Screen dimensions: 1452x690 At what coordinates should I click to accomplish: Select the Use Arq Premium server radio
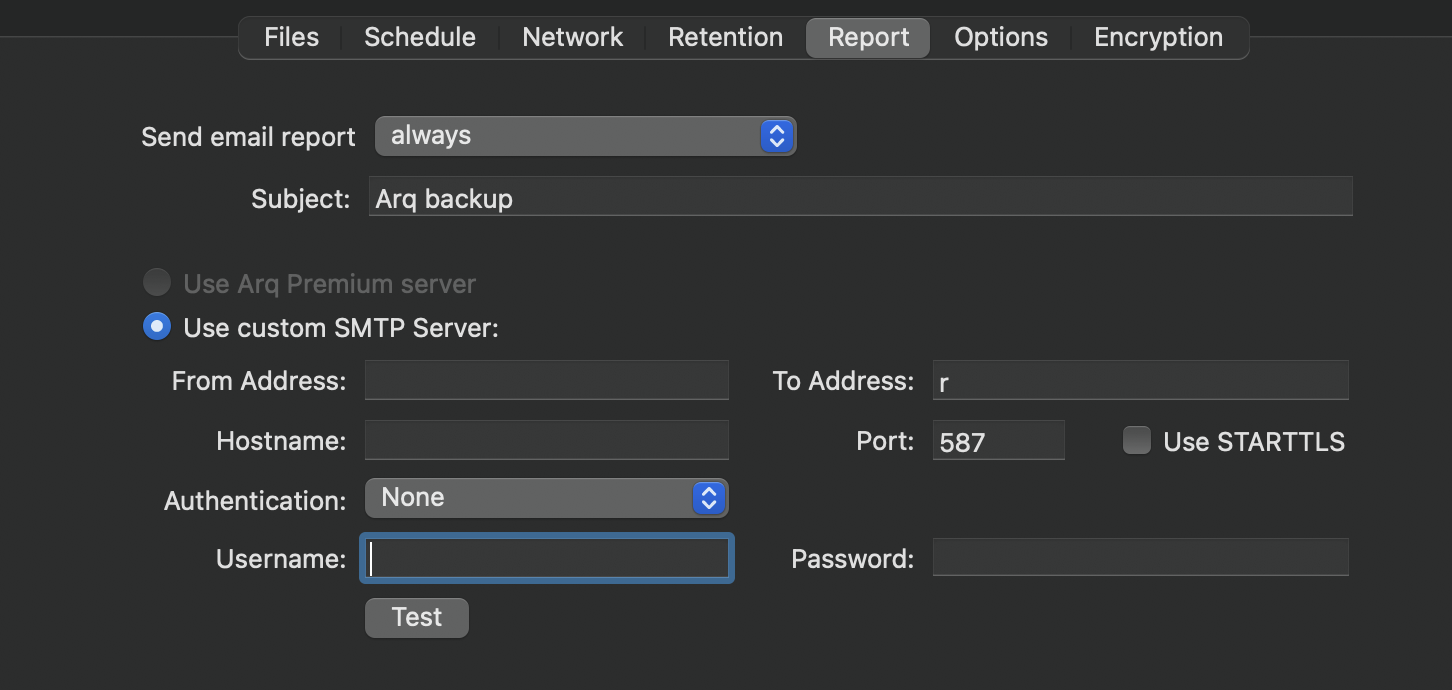click(157, 283)
